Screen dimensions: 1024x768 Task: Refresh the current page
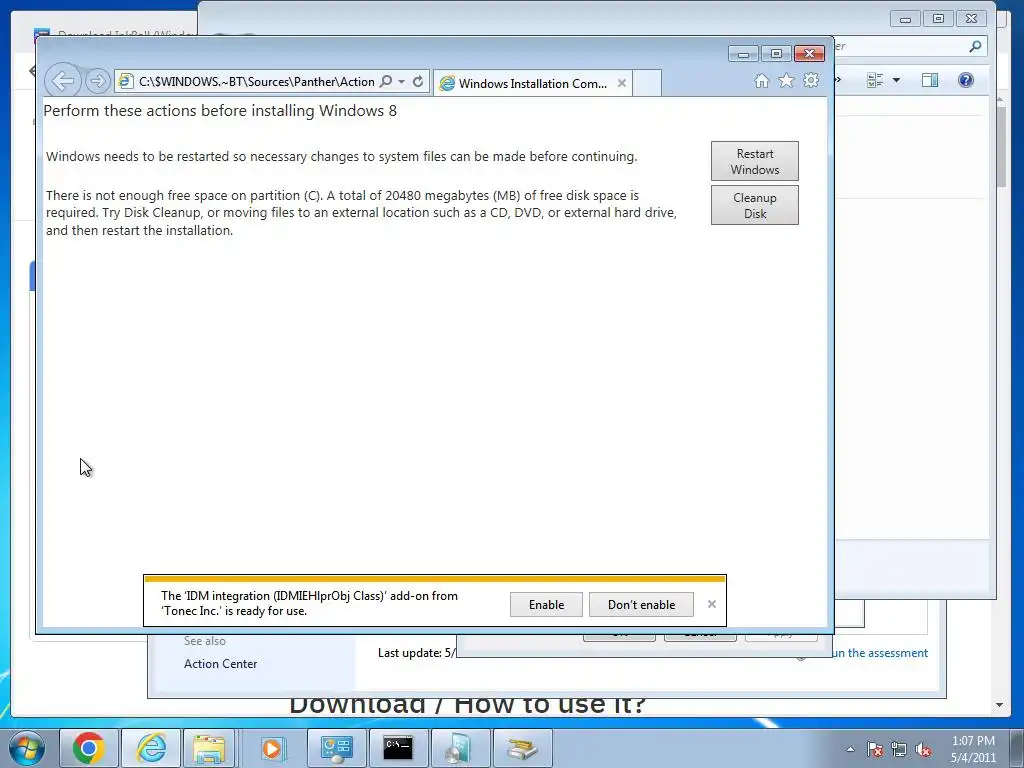point(418,82)
